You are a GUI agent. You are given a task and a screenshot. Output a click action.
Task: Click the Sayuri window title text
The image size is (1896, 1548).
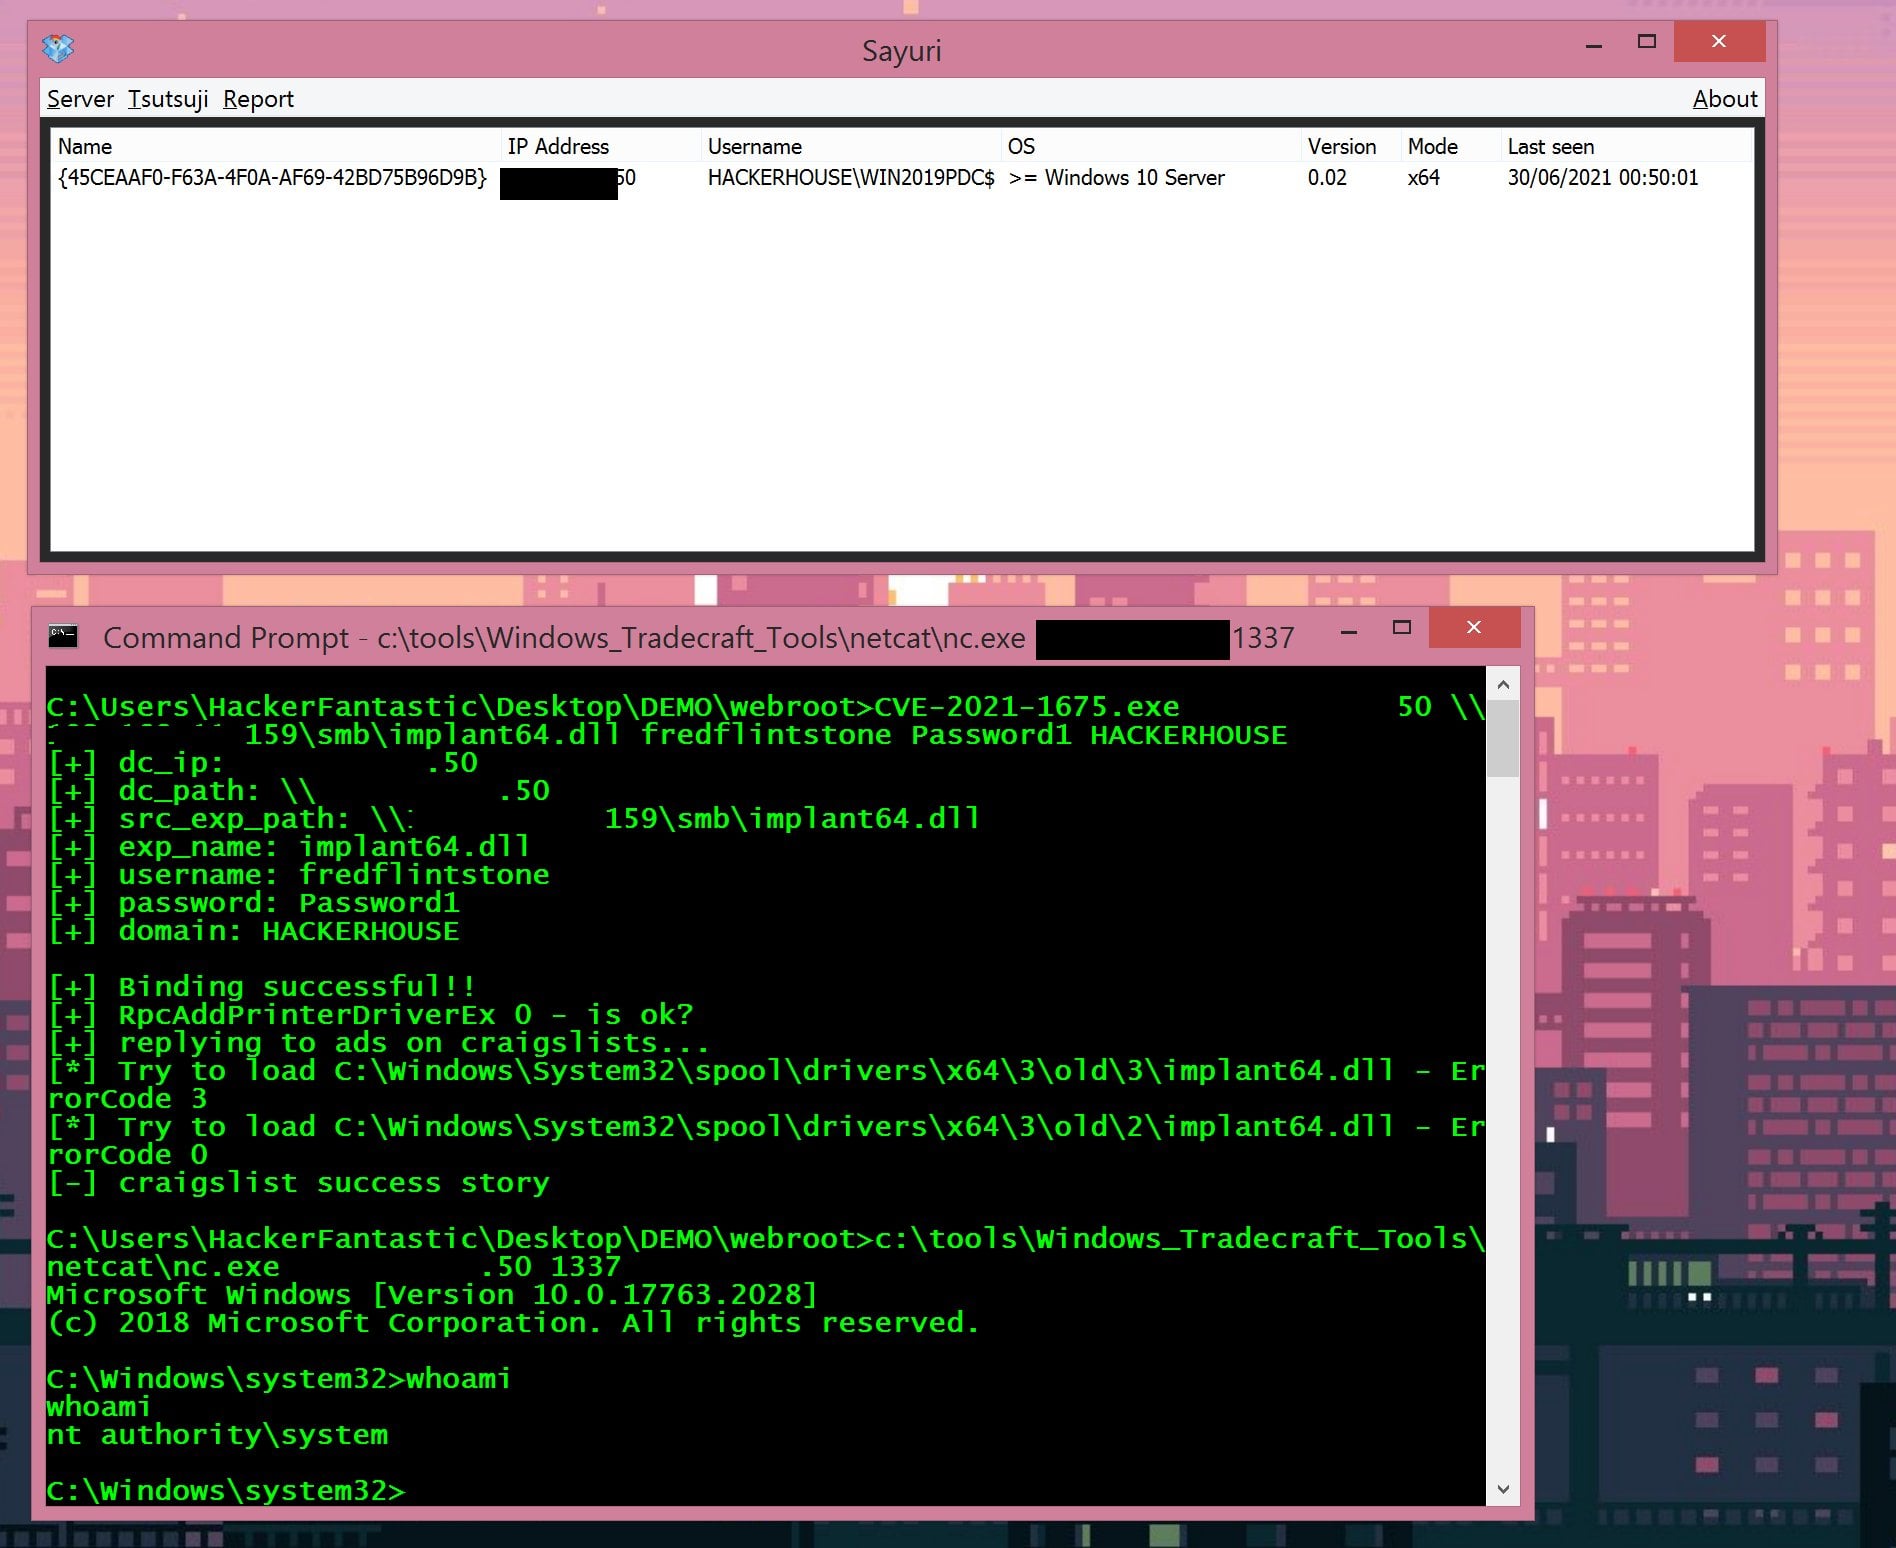click(x=902, y=51)
